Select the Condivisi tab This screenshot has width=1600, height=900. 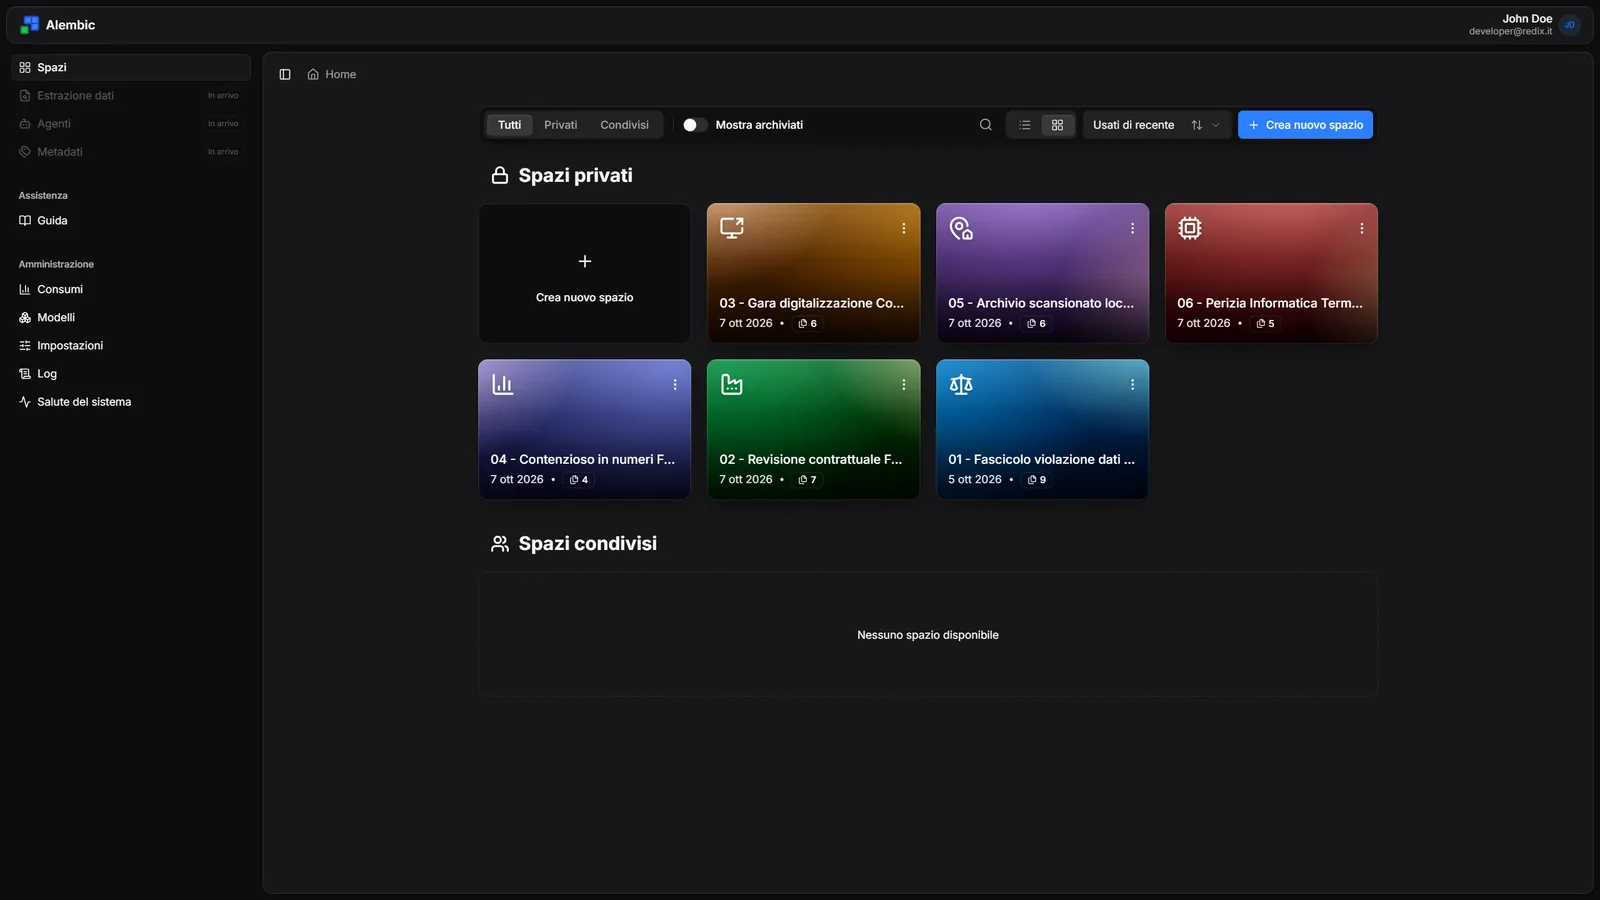coord(624,125)
